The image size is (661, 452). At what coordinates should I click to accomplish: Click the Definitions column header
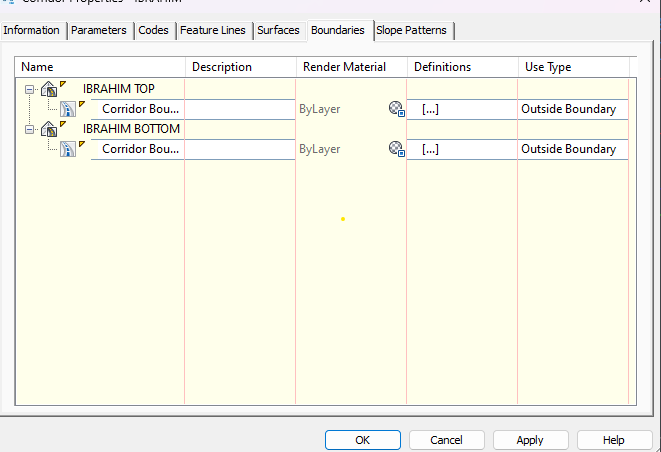(x=462, y=67)
